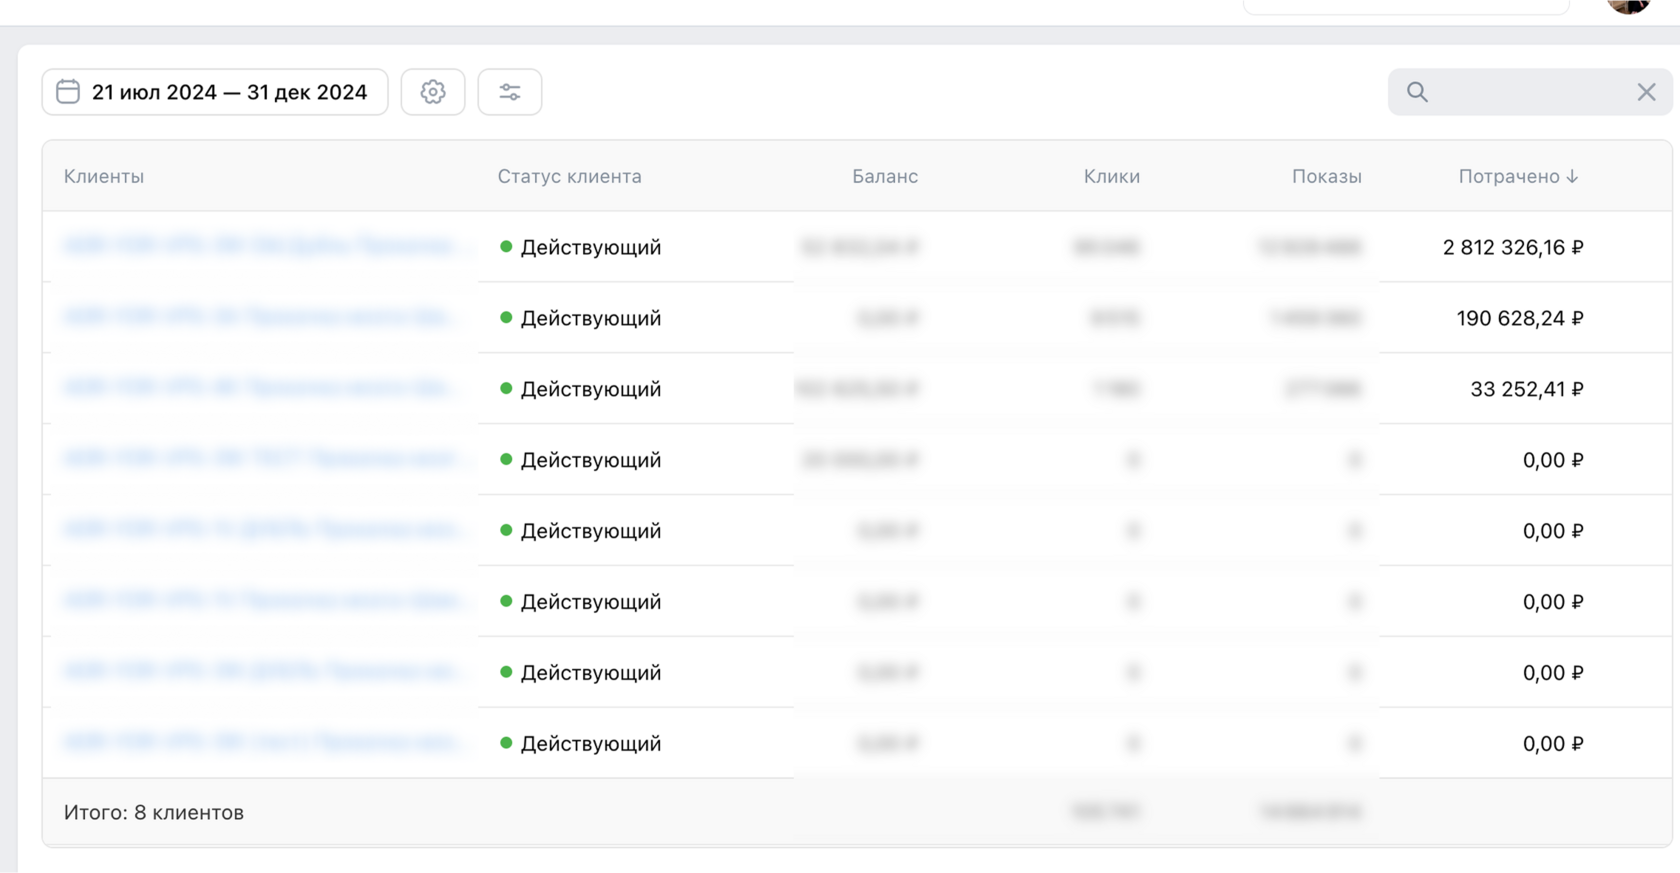Open the 21 июл 2024 — 31 дек 2024 date picker
This screenshot has height=873, width=1680.
point(229,92)
